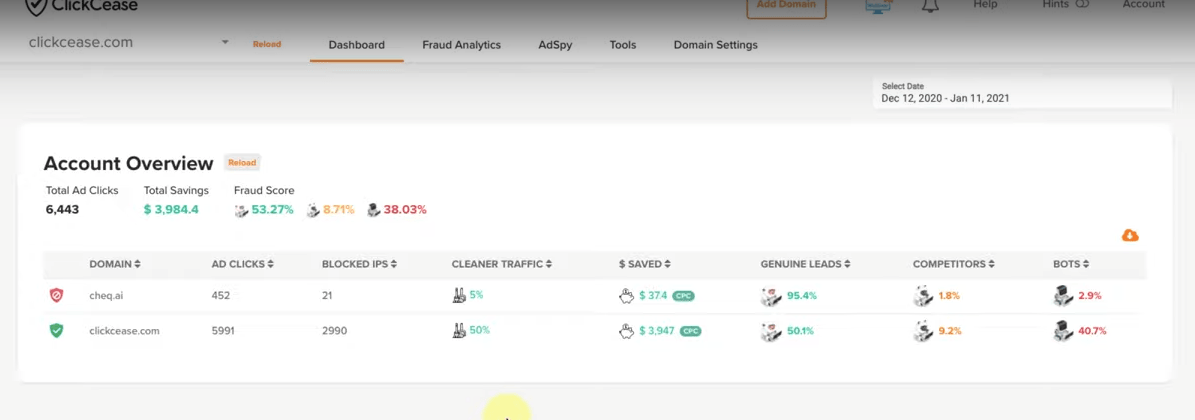
Task: Click the 40.7% bots value
Action: click(1093, 331)
